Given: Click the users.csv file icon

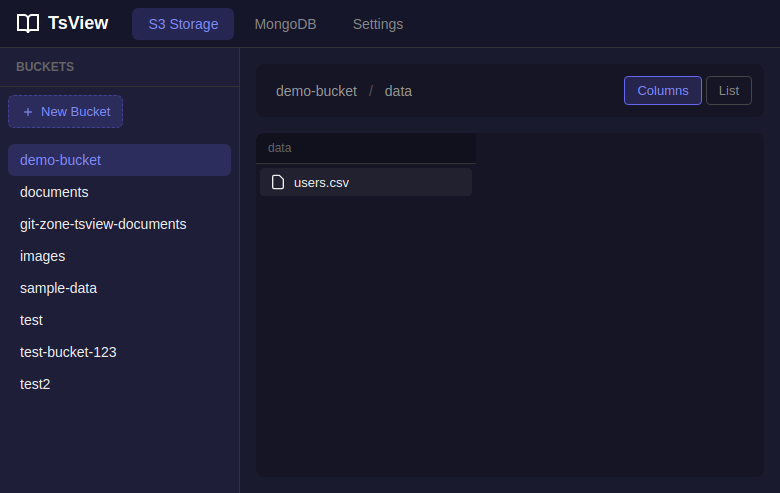Looking at the screenshot, I should coord(279,182).
